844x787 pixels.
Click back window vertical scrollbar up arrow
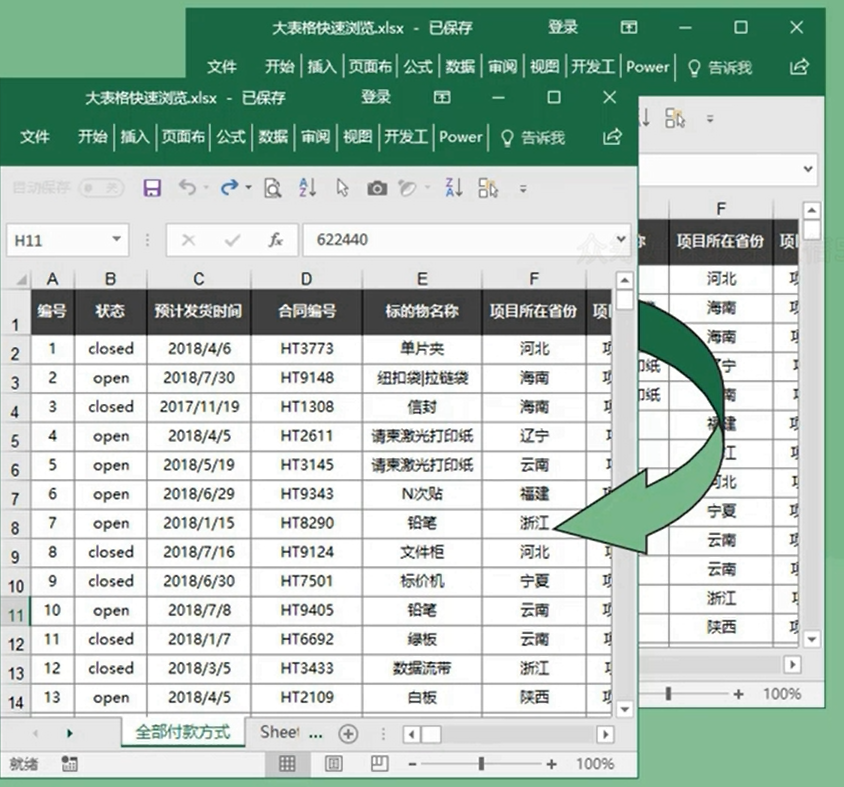click(x=811, y=210)
